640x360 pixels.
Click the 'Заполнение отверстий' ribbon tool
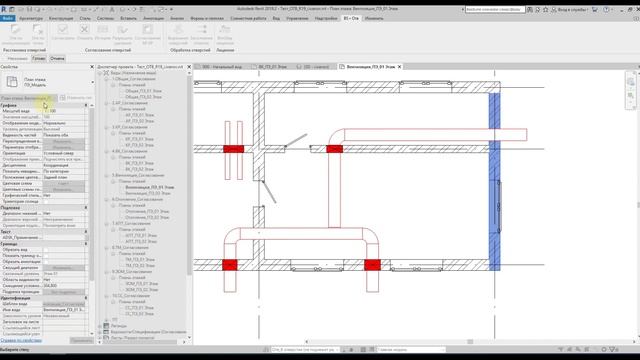pyautogui.click(x=202, y=34)
